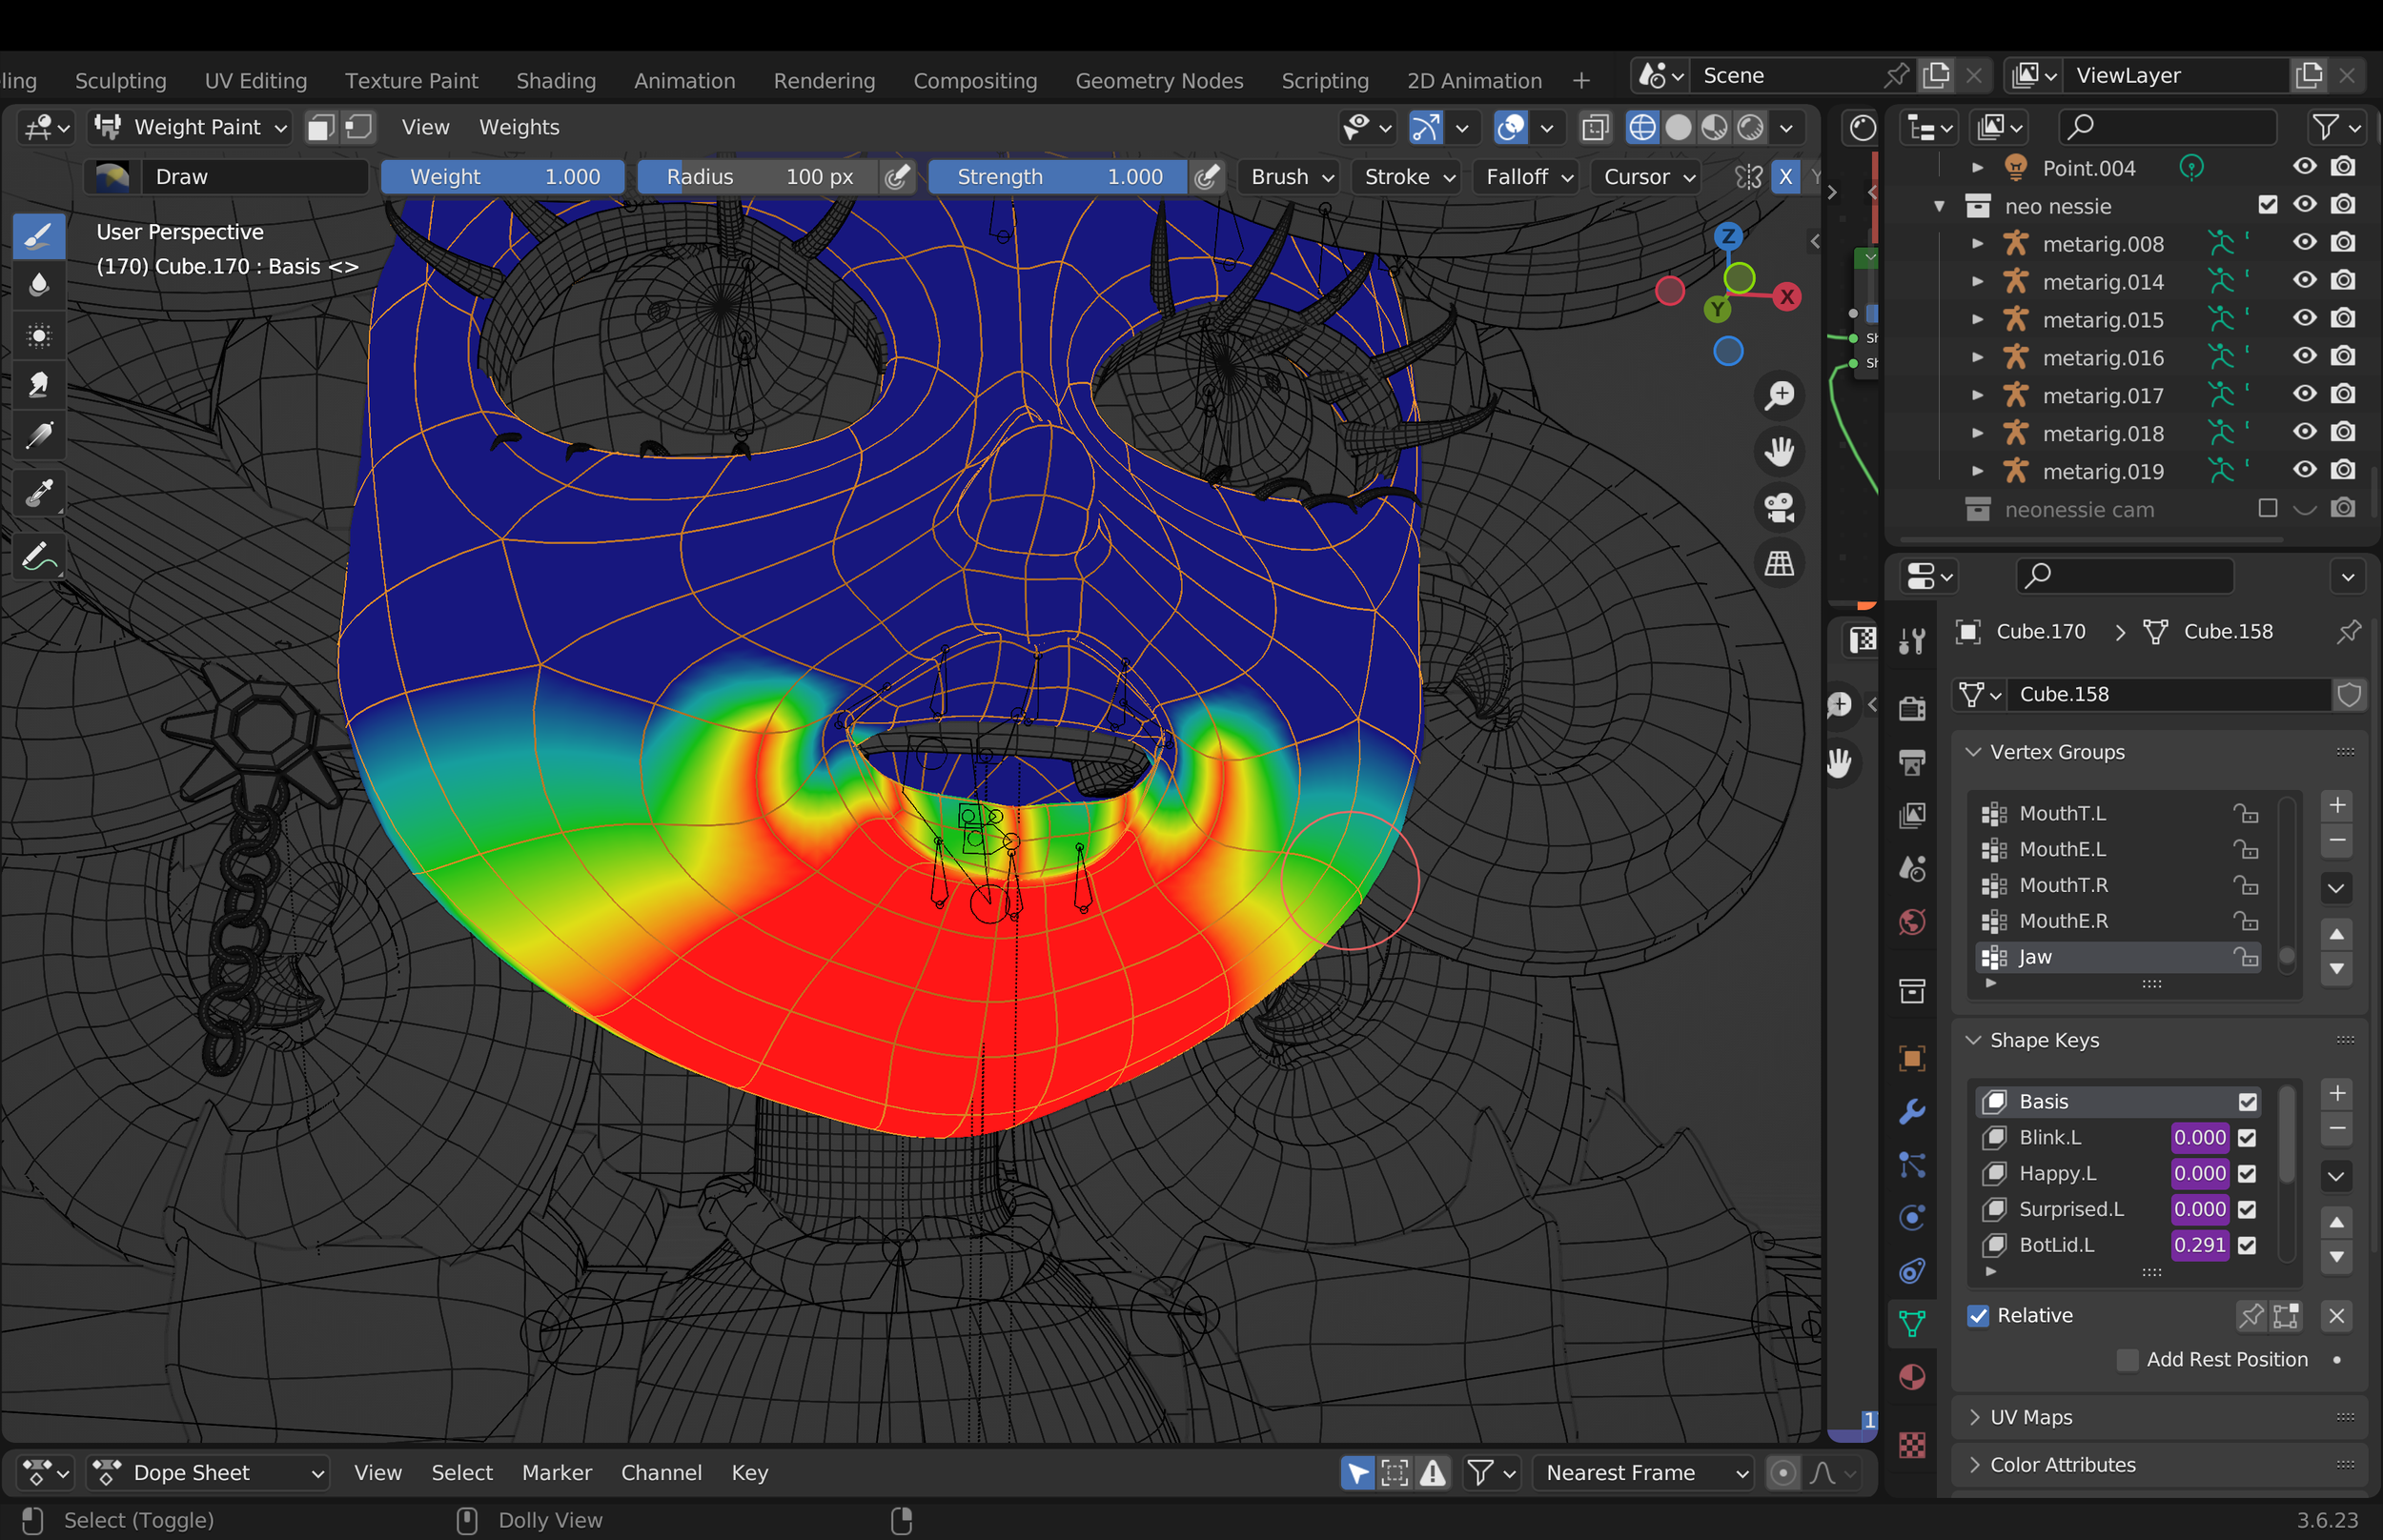Select metarig.015 in the outliner
The image size is (2383, 1540).
tap(2102, 320)
